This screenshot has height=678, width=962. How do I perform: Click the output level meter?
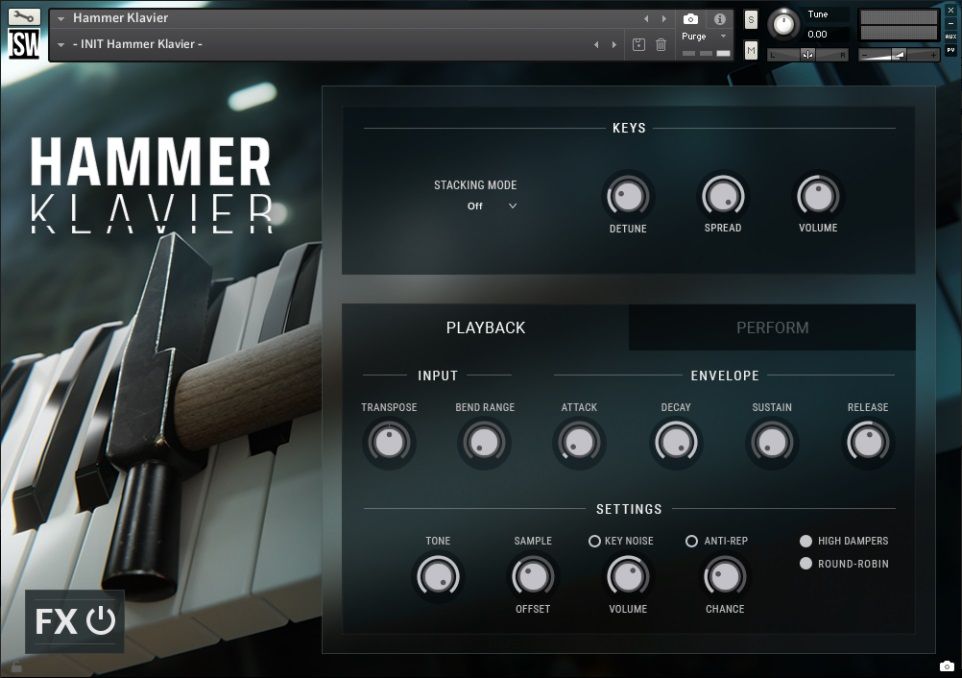[899, 25]
